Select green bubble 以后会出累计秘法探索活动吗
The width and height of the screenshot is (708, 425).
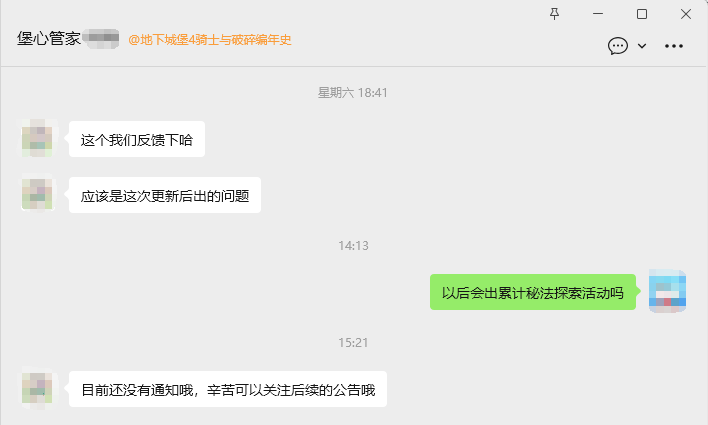(533, 292)
